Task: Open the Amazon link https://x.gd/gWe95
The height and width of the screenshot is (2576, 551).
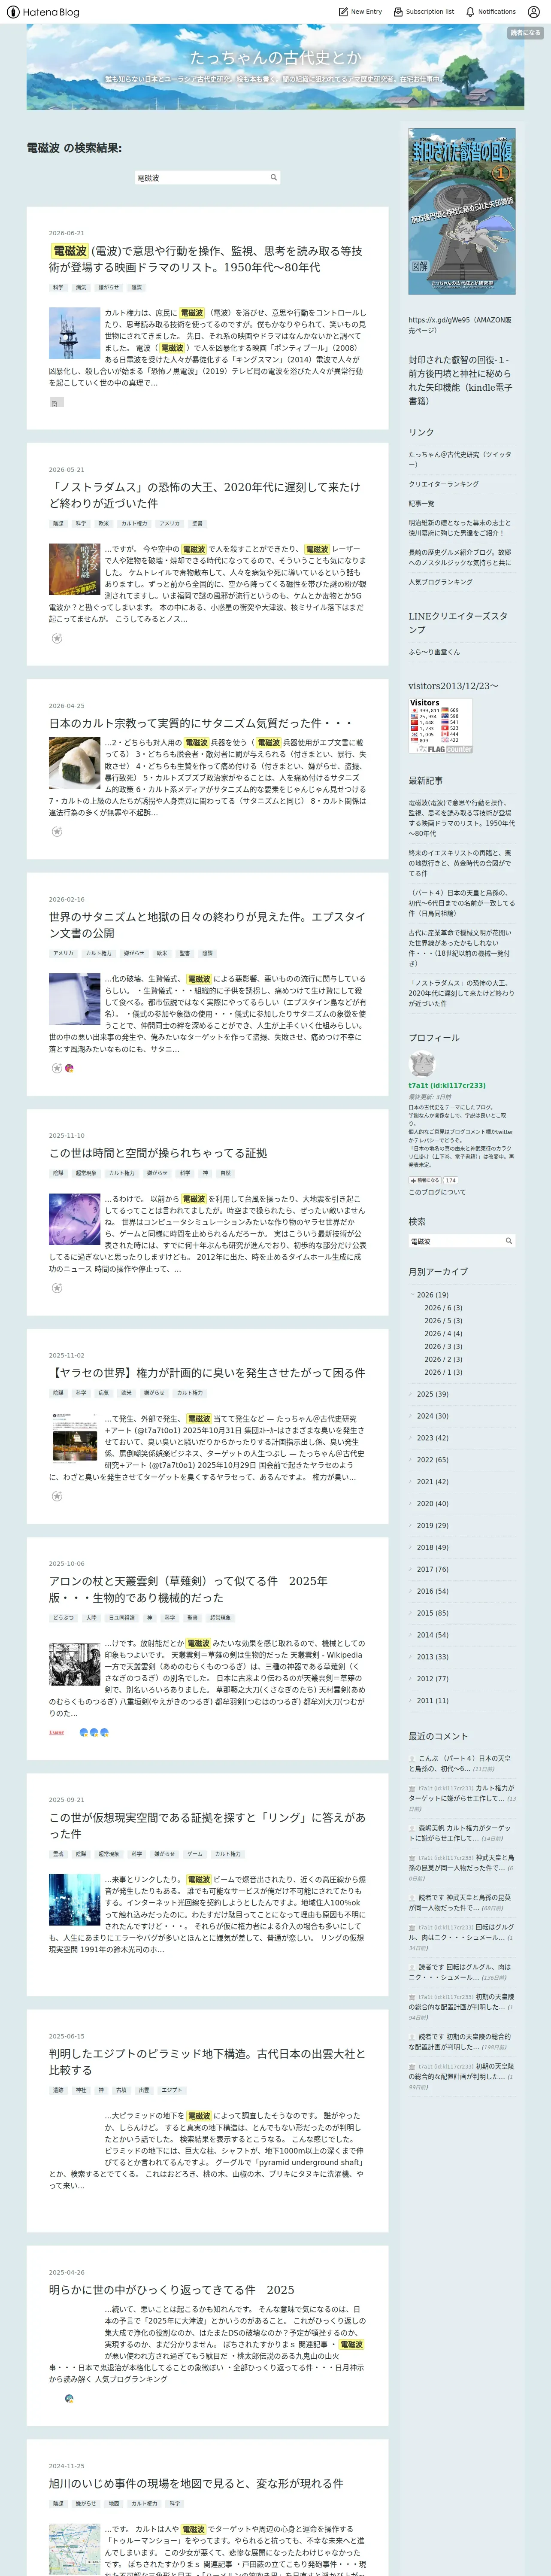Action: click(x=460, y=324)
